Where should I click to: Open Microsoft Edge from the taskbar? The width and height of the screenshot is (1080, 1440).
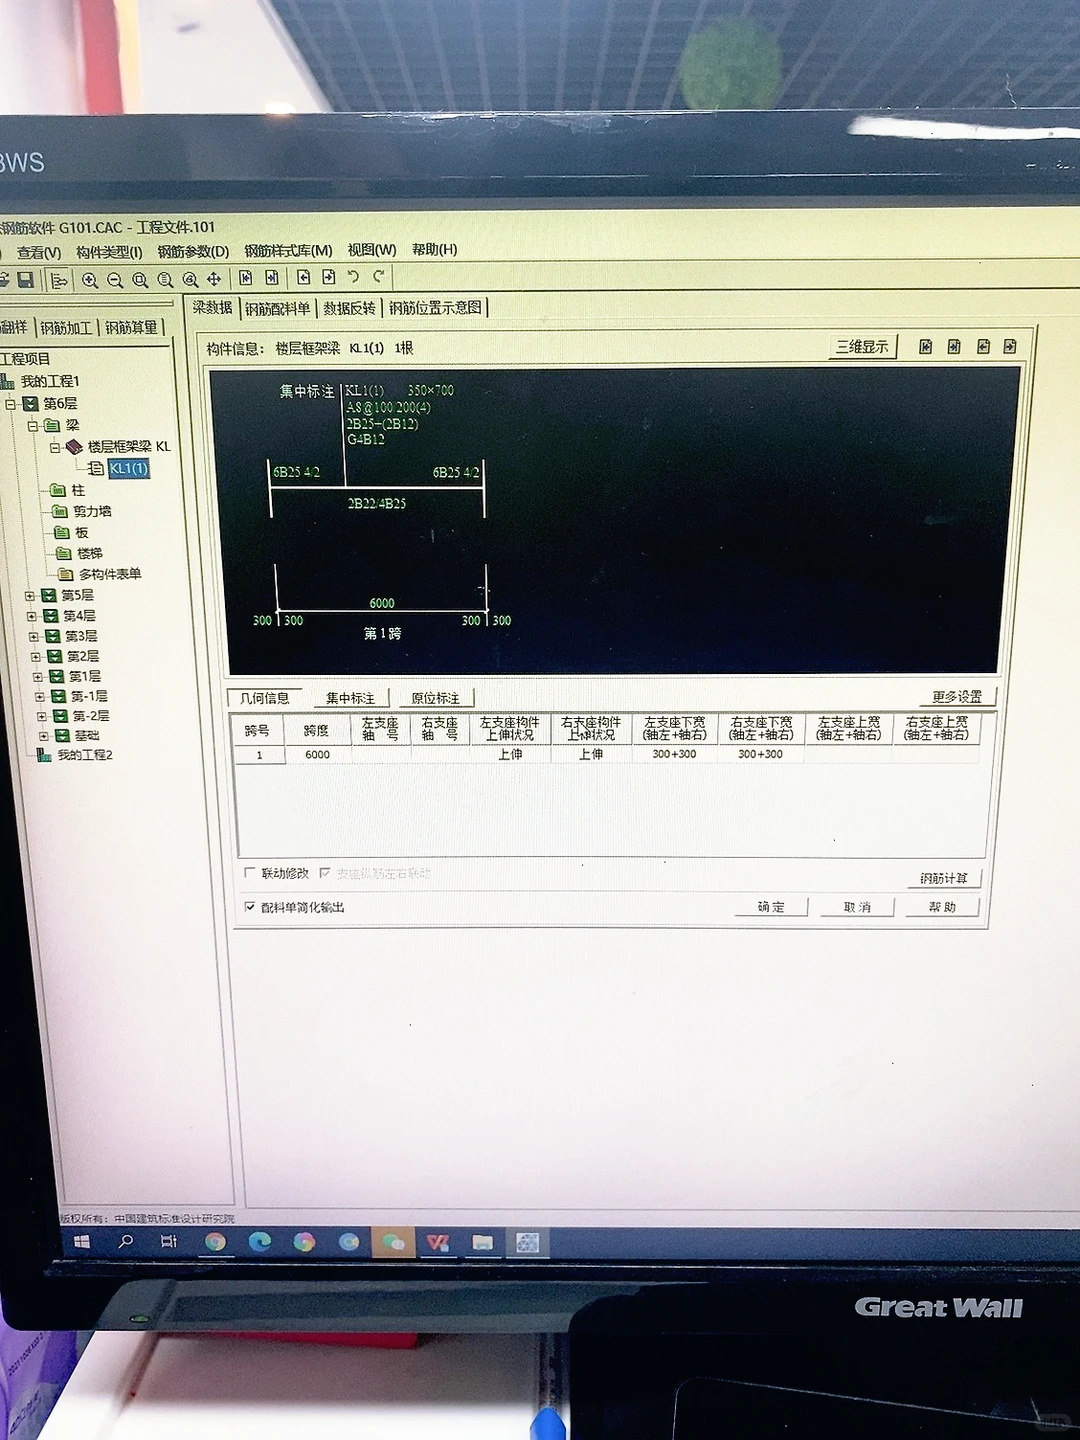tap(259, 1242)
